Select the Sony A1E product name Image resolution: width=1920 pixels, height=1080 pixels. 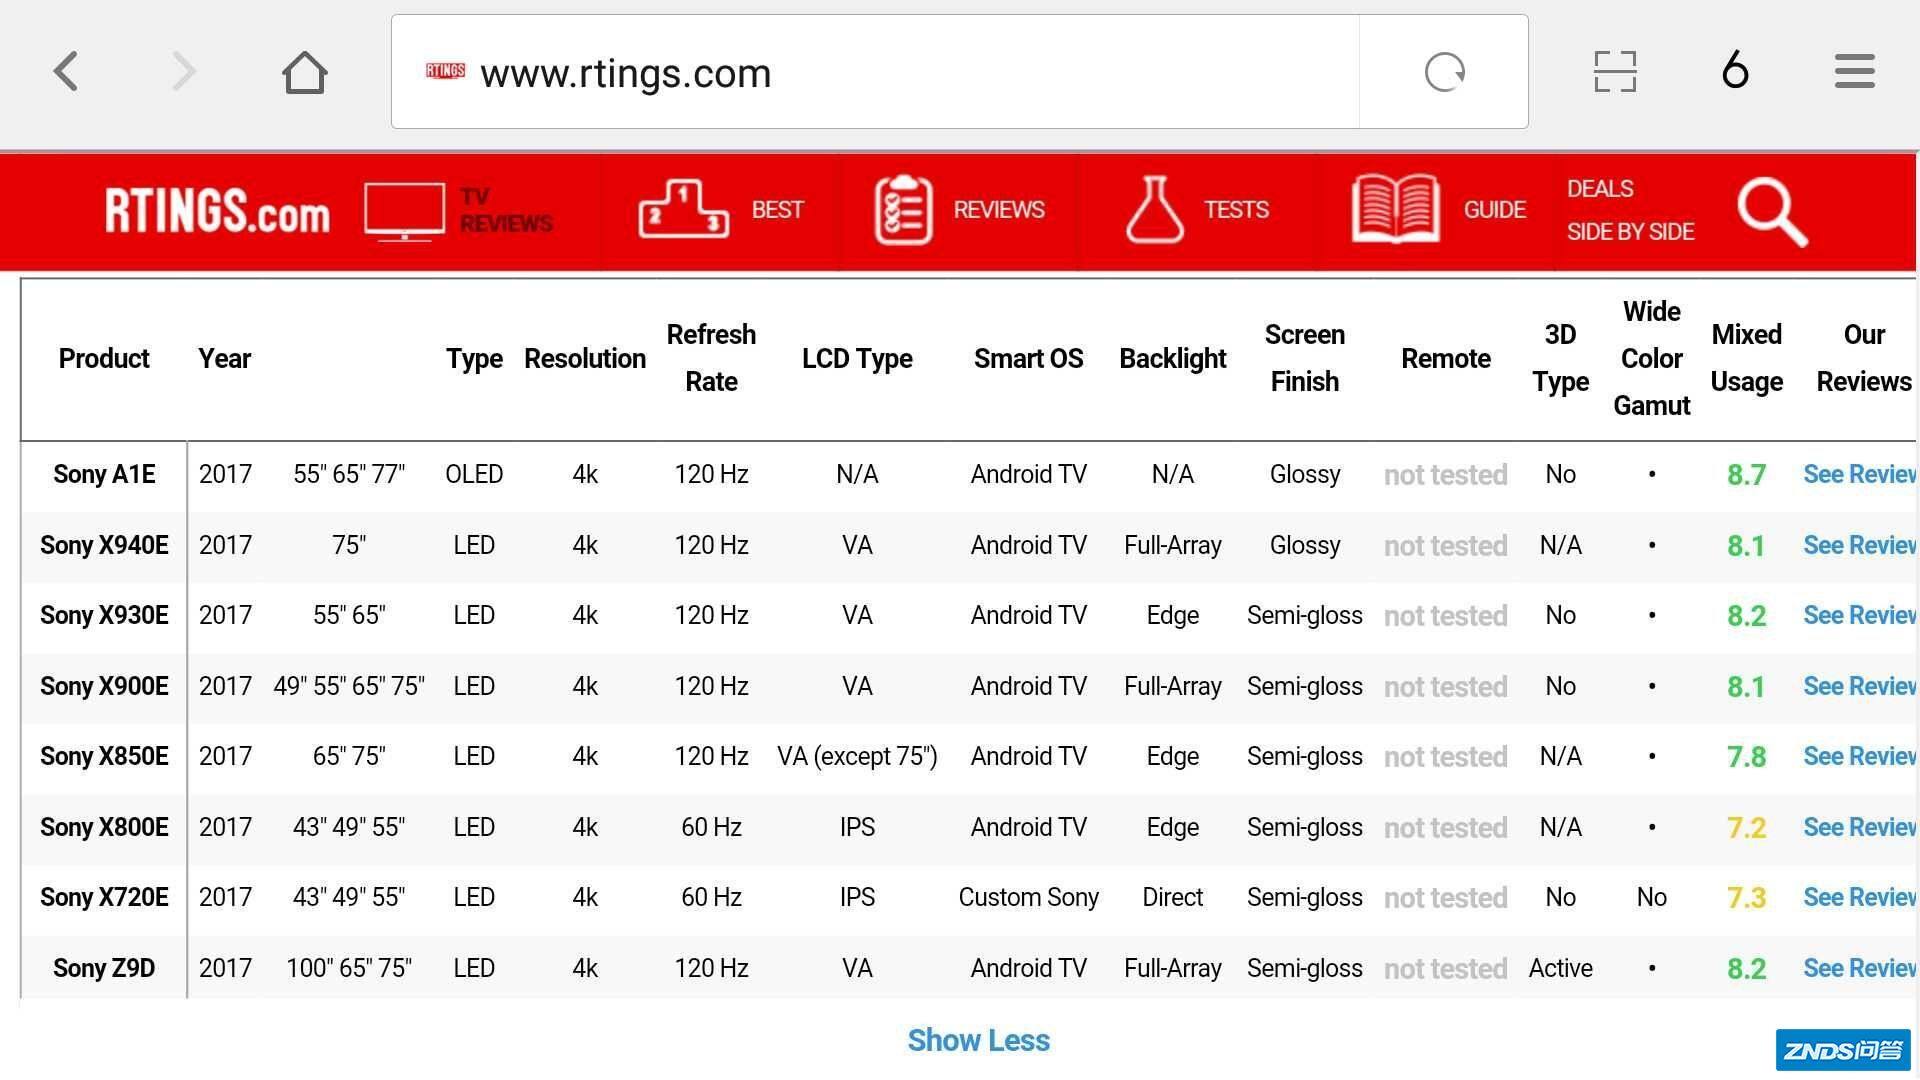click(x=104, y=475)
